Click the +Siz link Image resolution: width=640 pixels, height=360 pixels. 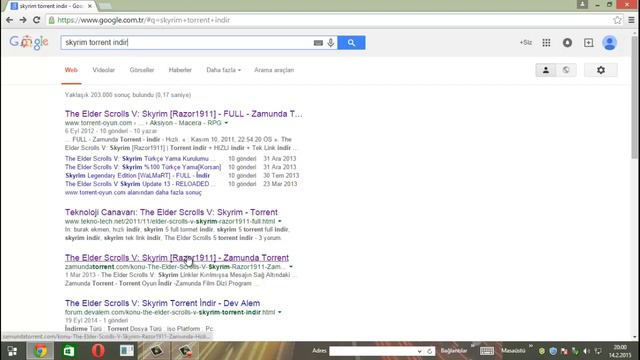tap(526, 42)
